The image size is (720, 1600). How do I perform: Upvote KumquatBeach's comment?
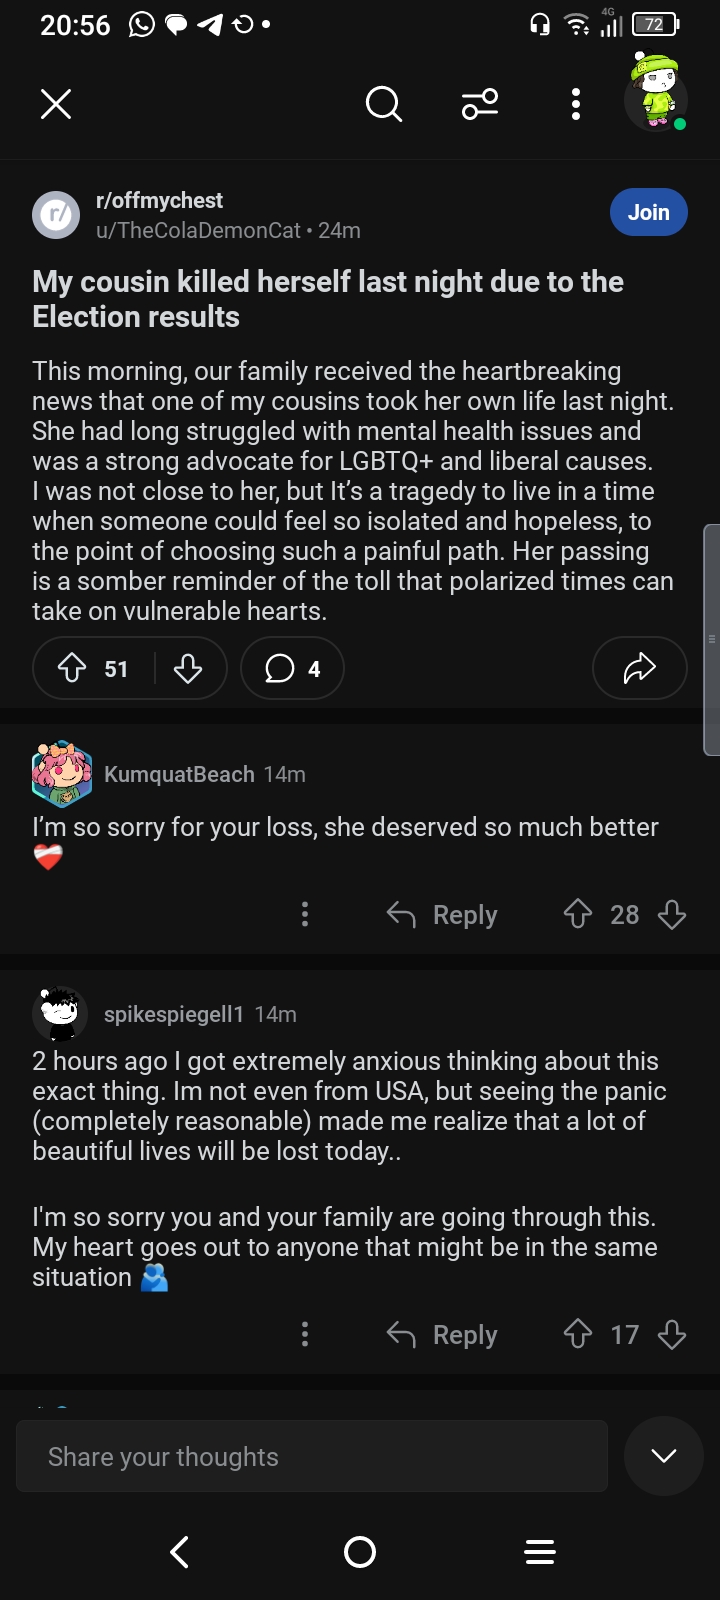tap(578, 914)
